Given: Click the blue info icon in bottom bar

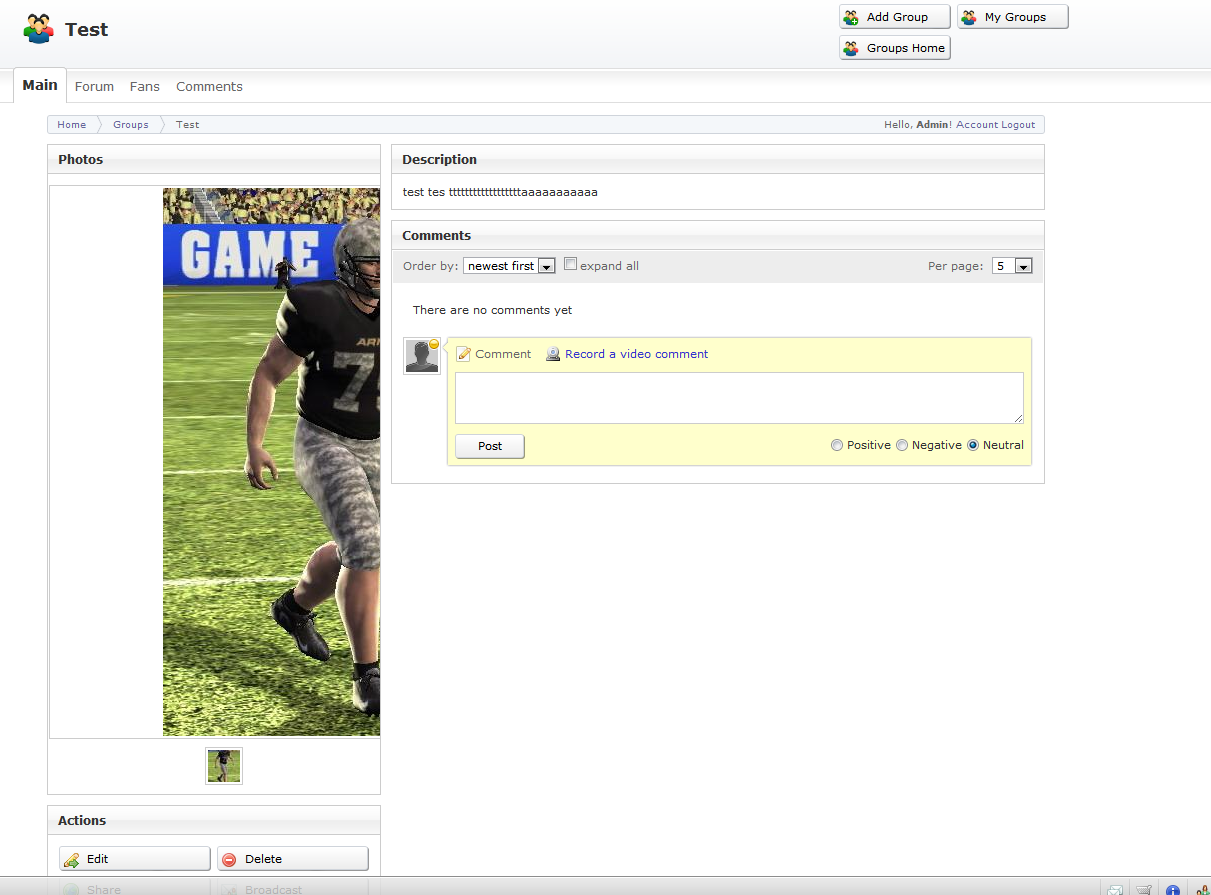Looking at the screenshot, I should click(x=1173, y=889).
